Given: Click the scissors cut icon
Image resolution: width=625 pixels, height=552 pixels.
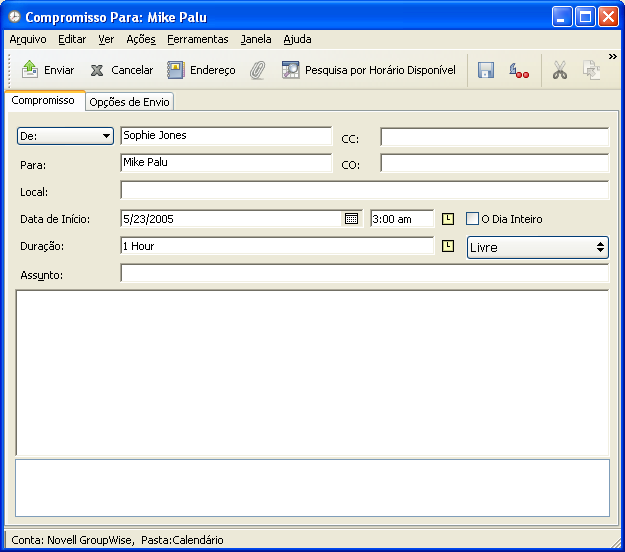Looking at the screenshot, I should point(560,70).
